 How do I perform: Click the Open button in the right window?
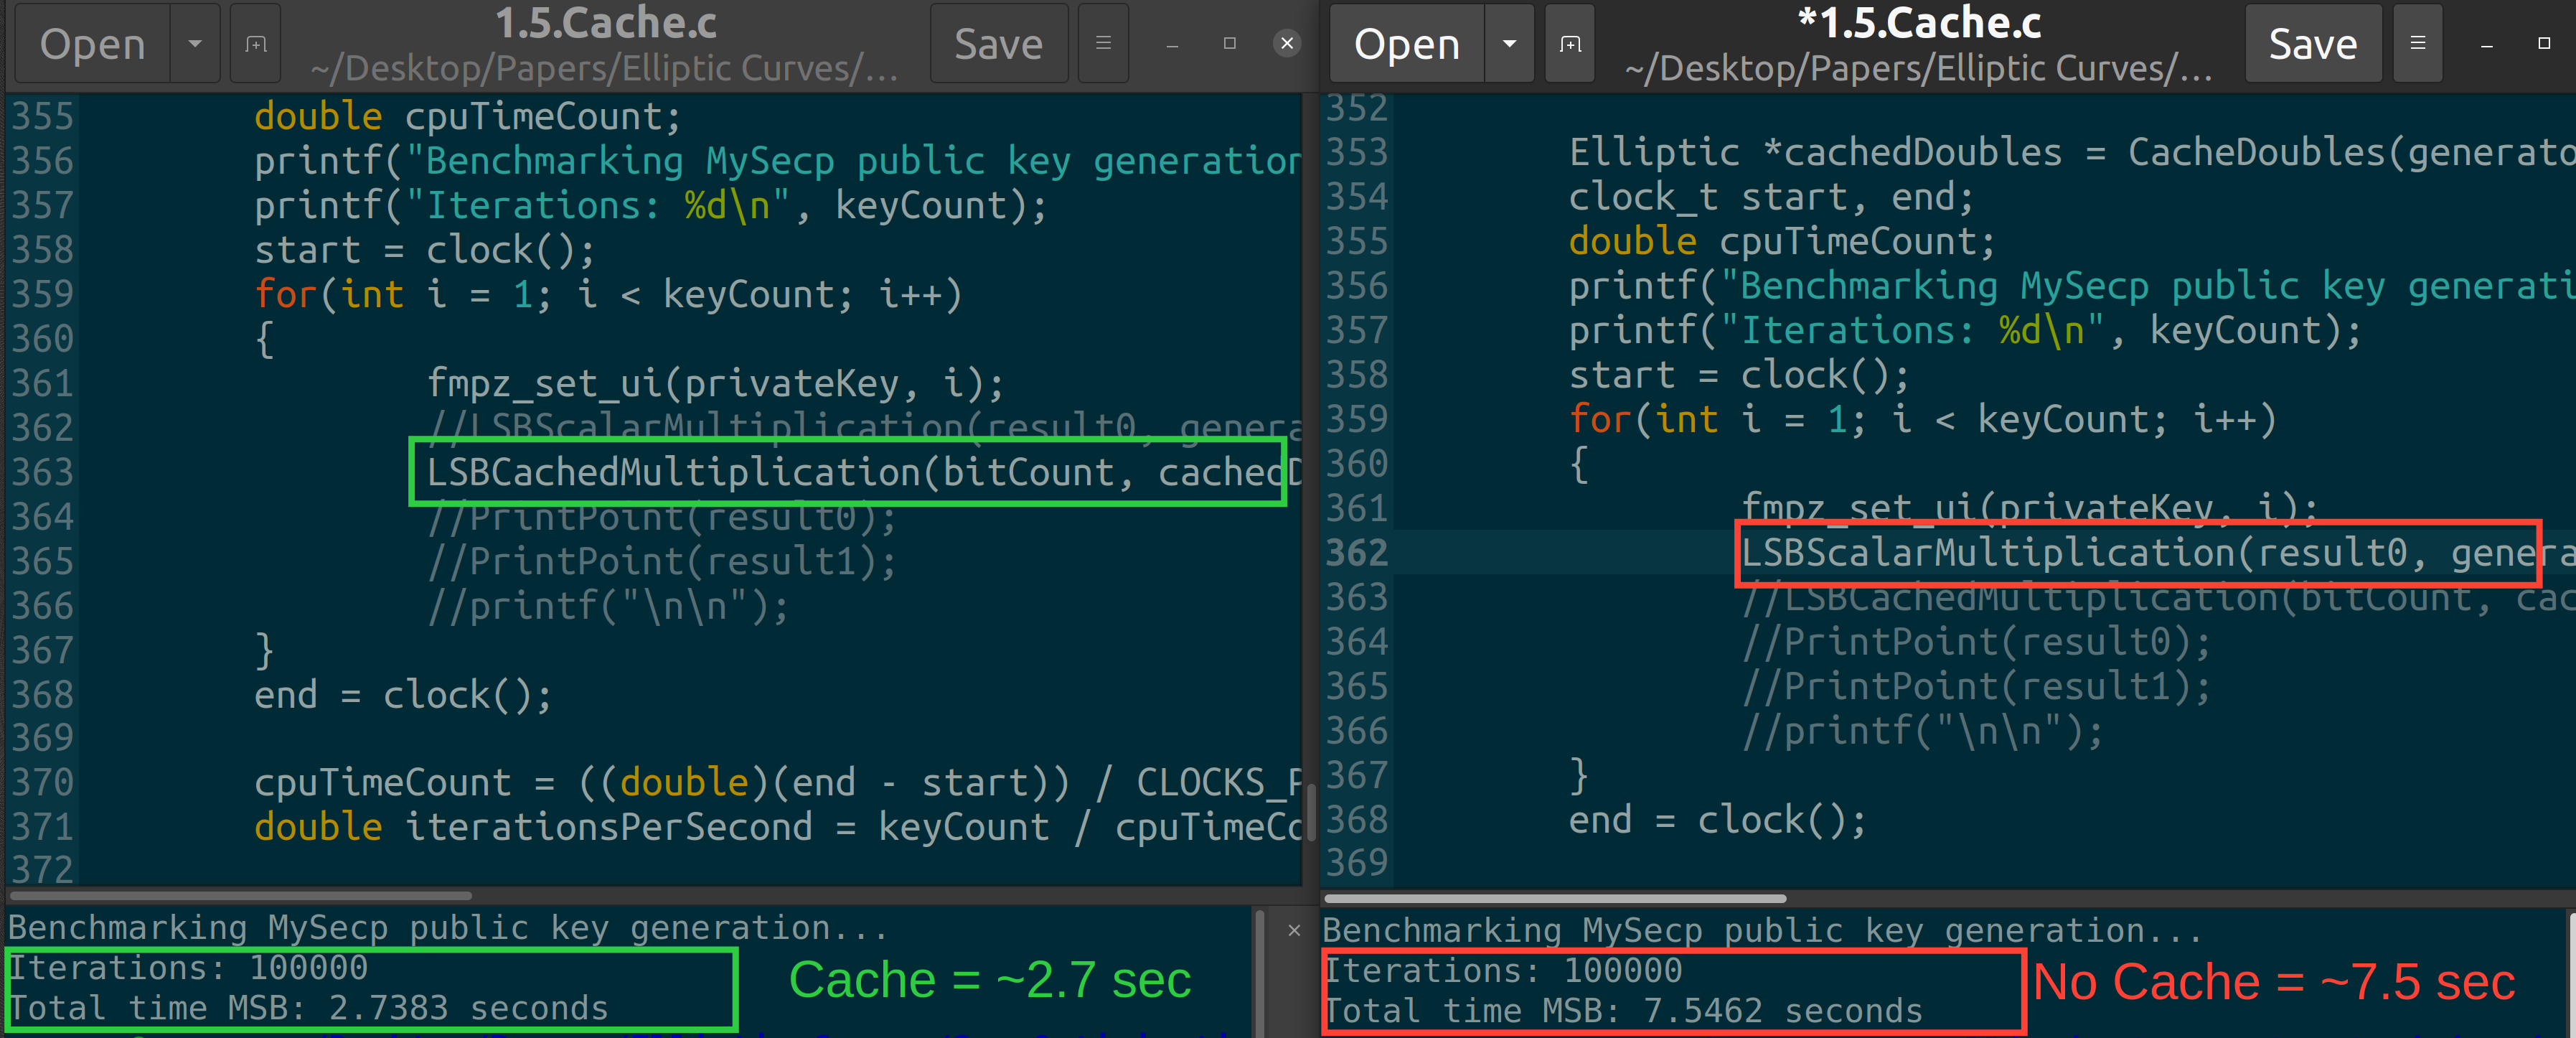[x=1406, y=44]
